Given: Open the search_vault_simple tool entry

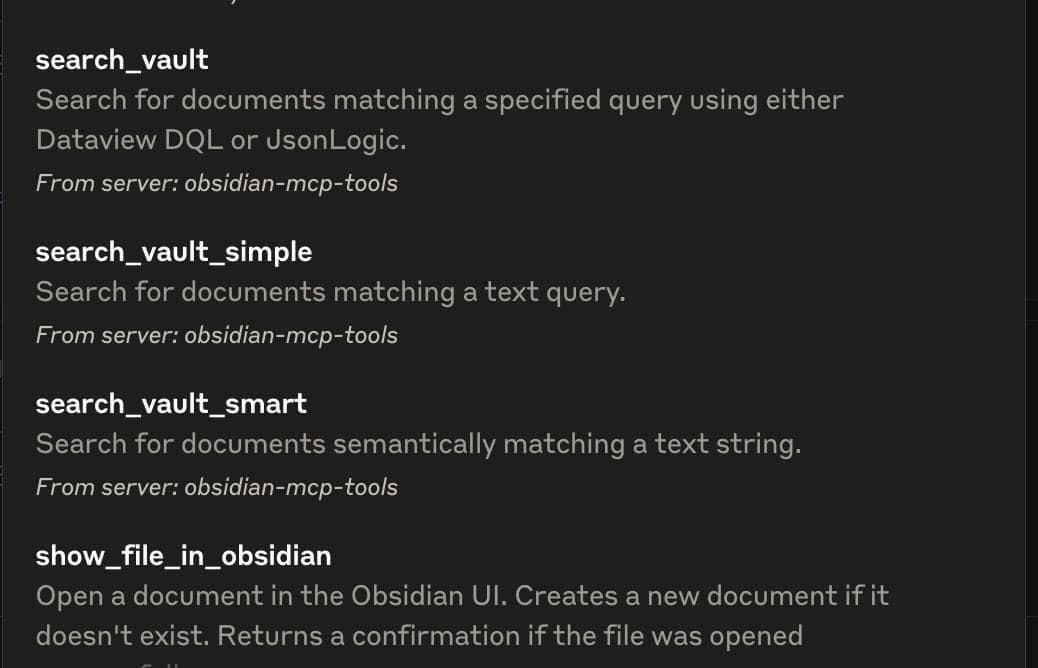Looking at the screenshot, I should [x=173, y=252].
